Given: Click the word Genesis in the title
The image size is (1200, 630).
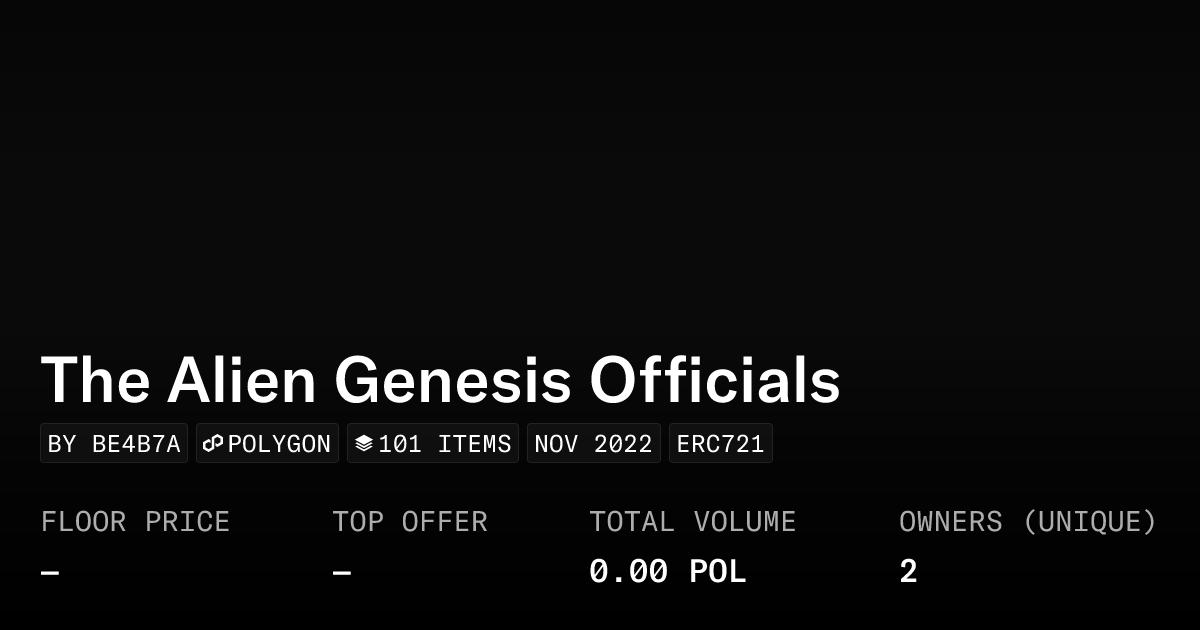Looking at the screenshot, I should point(452,381).
